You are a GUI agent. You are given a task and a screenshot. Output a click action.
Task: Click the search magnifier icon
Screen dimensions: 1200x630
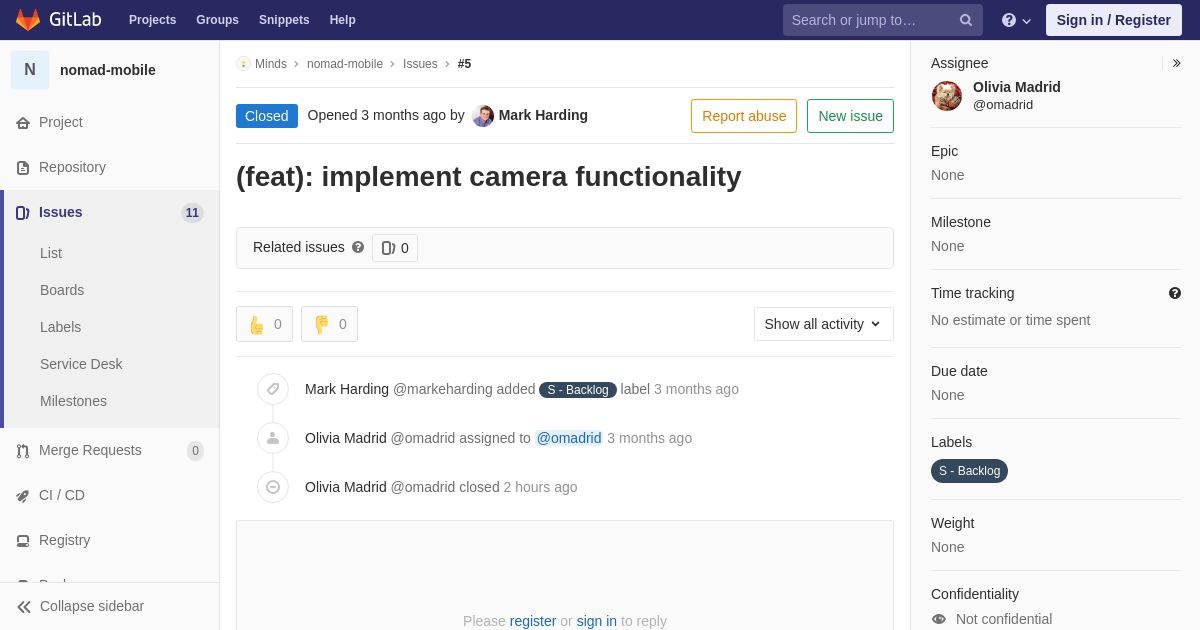pos(965,20)
